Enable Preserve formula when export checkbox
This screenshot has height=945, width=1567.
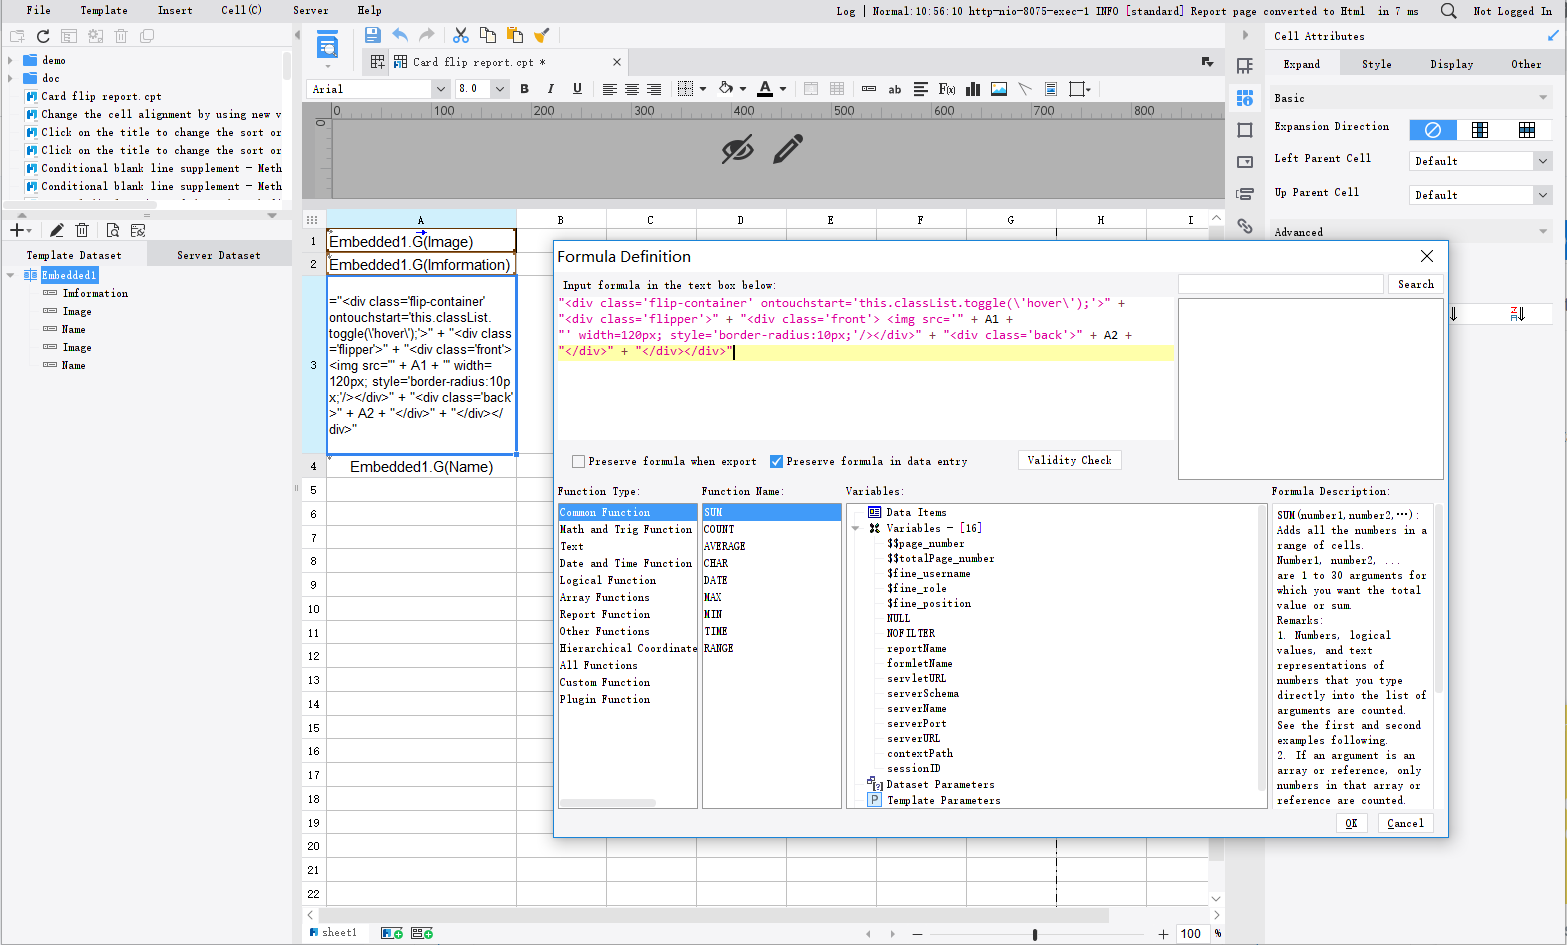(578, 461)
